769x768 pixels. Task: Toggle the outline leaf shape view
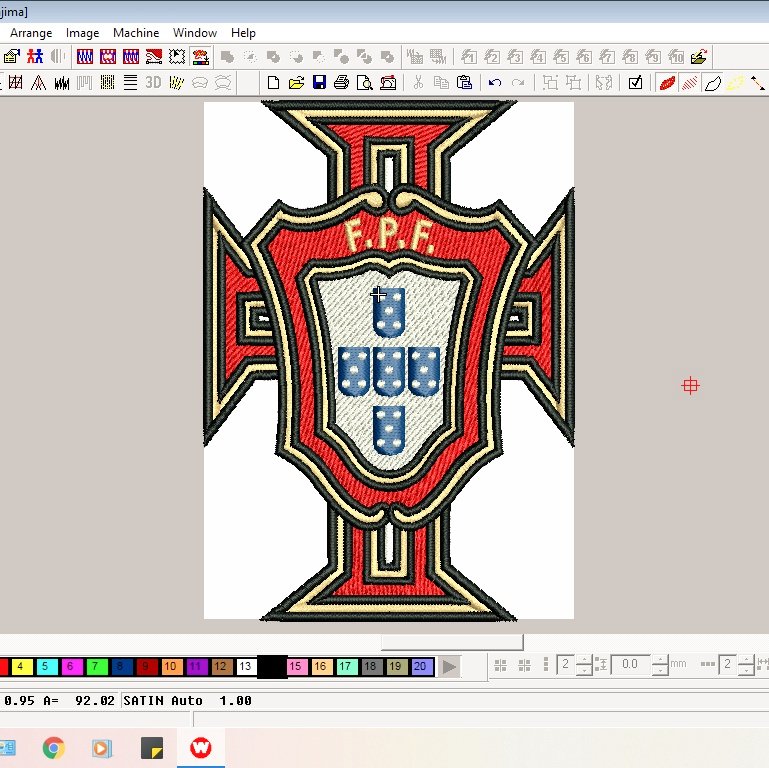pos(713,82)
